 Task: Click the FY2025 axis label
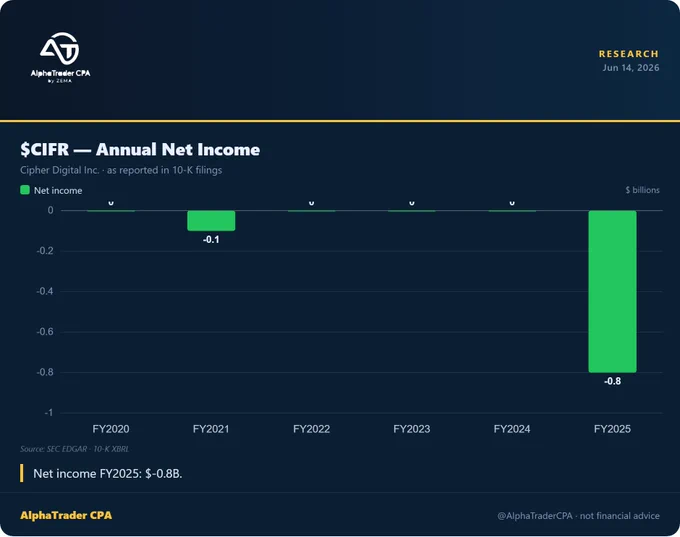[x=612, y=429]
